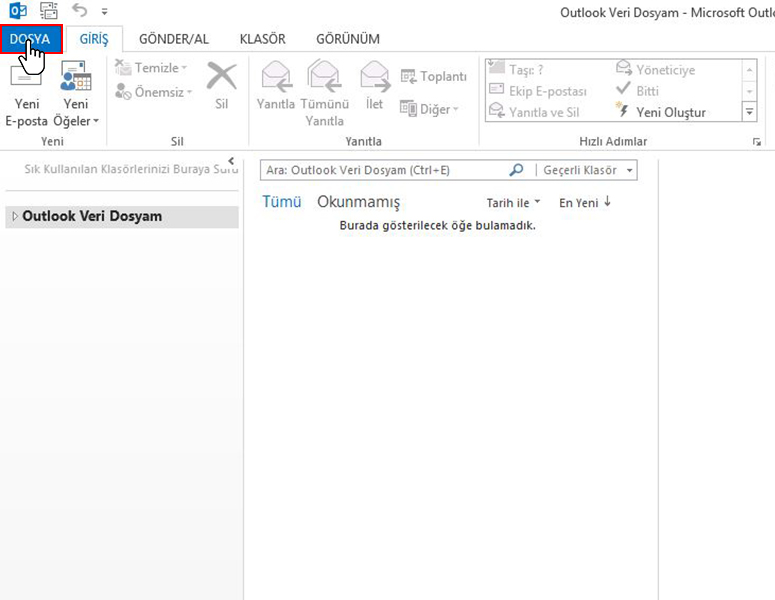Screen dimensions: 775x600
Task: Show only Okunmamış messages
Action: 358,202
